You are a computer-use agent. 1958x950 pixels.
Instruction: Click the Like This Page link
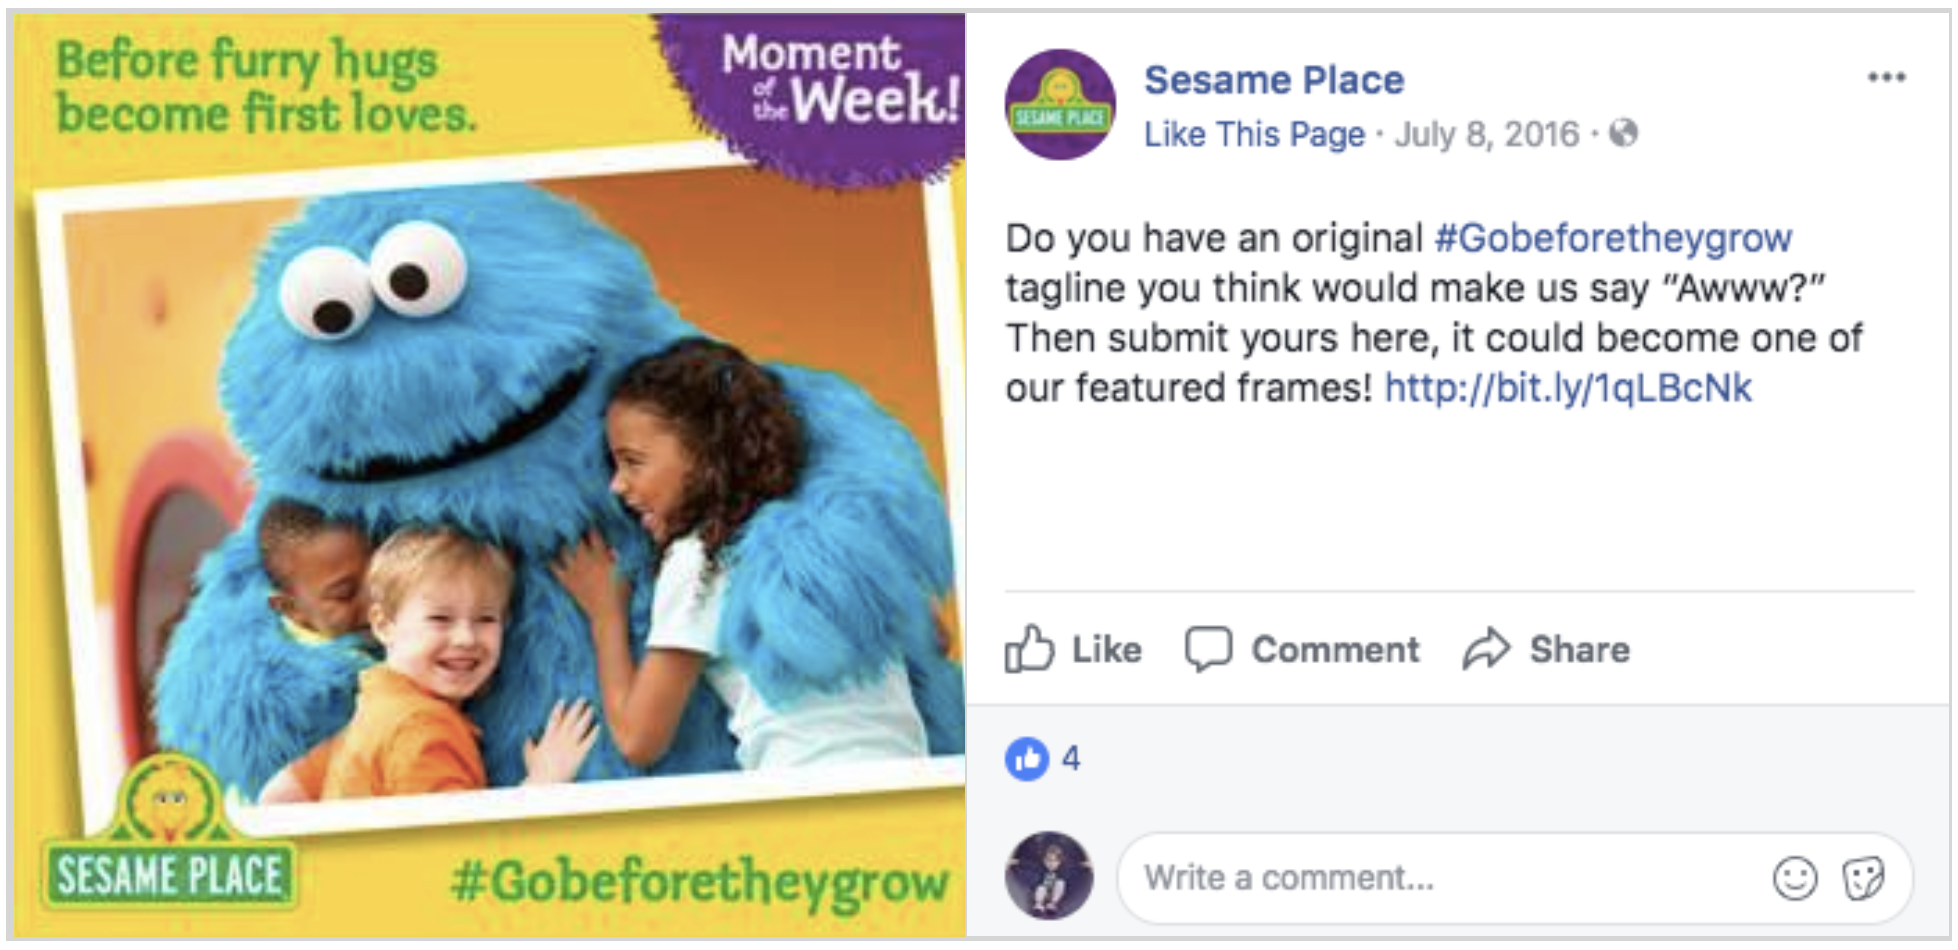tap(1254, 134)
